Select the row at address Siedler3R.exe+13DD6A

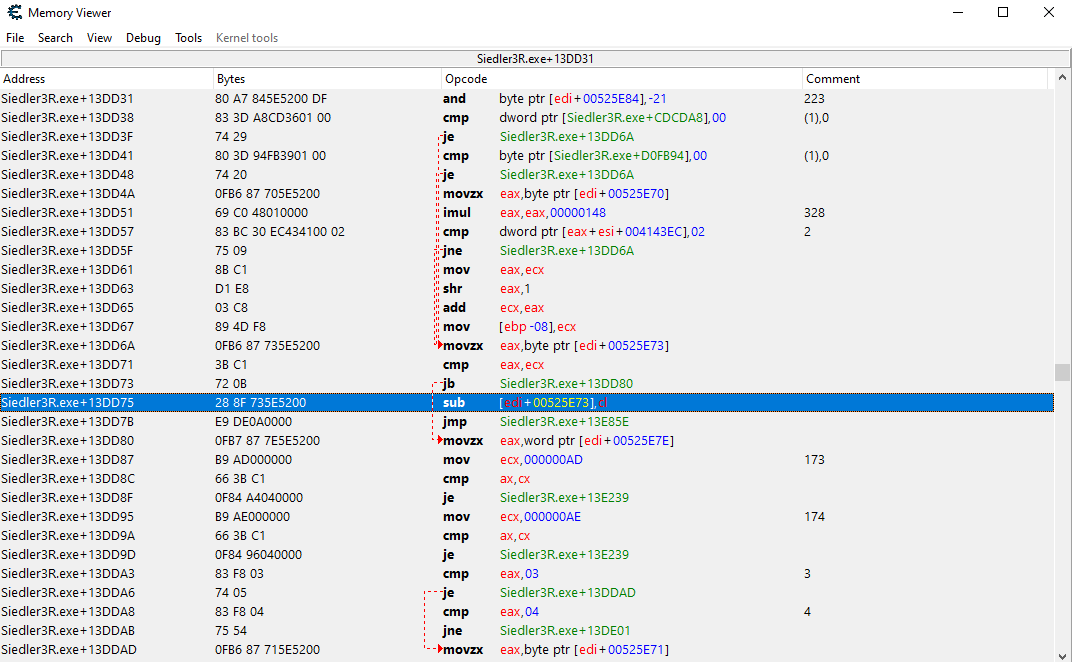coord(526,345)
